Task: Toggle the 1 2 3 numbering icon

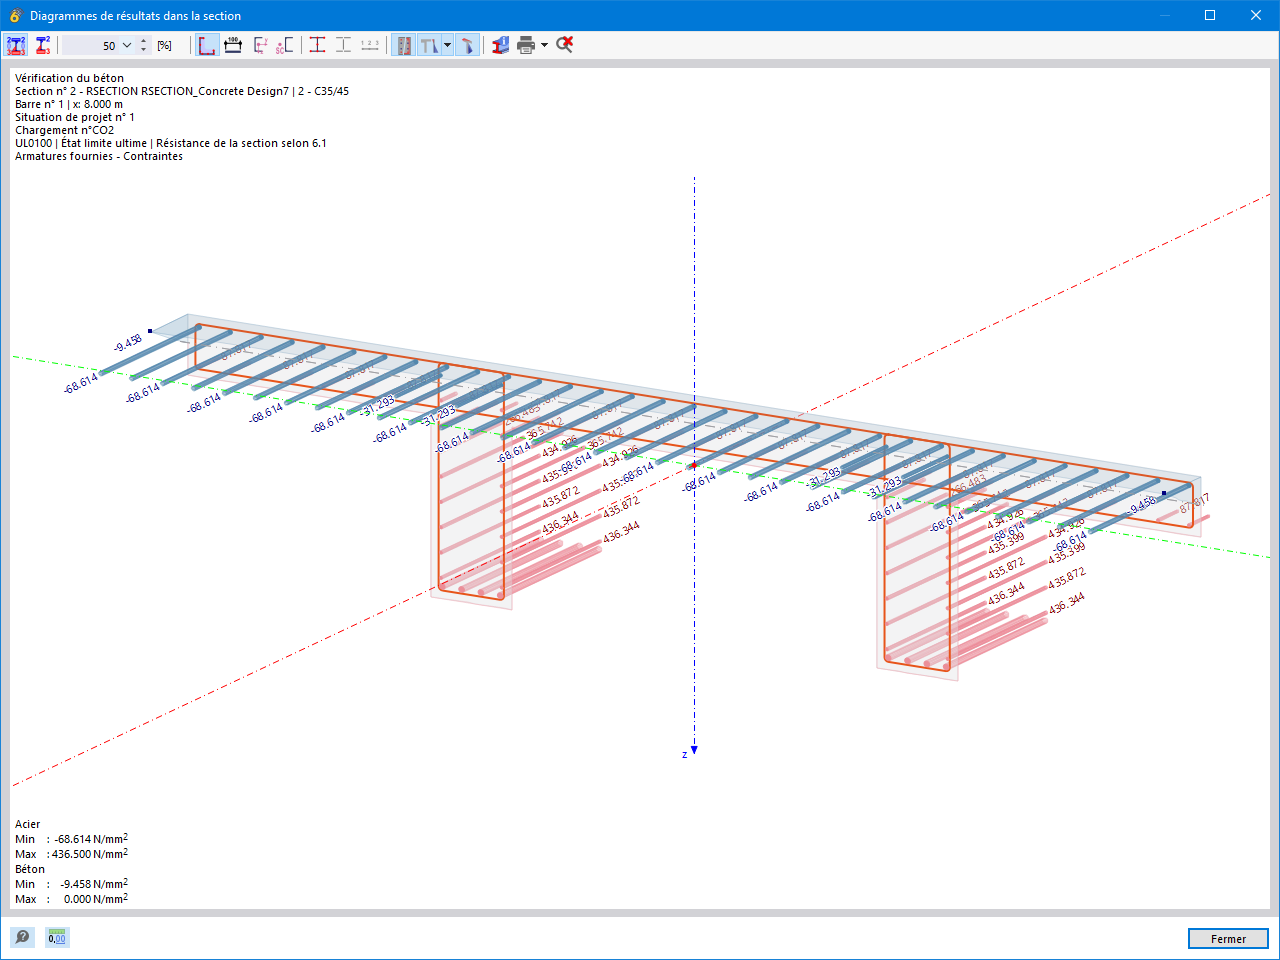Action: pos(370,45)
